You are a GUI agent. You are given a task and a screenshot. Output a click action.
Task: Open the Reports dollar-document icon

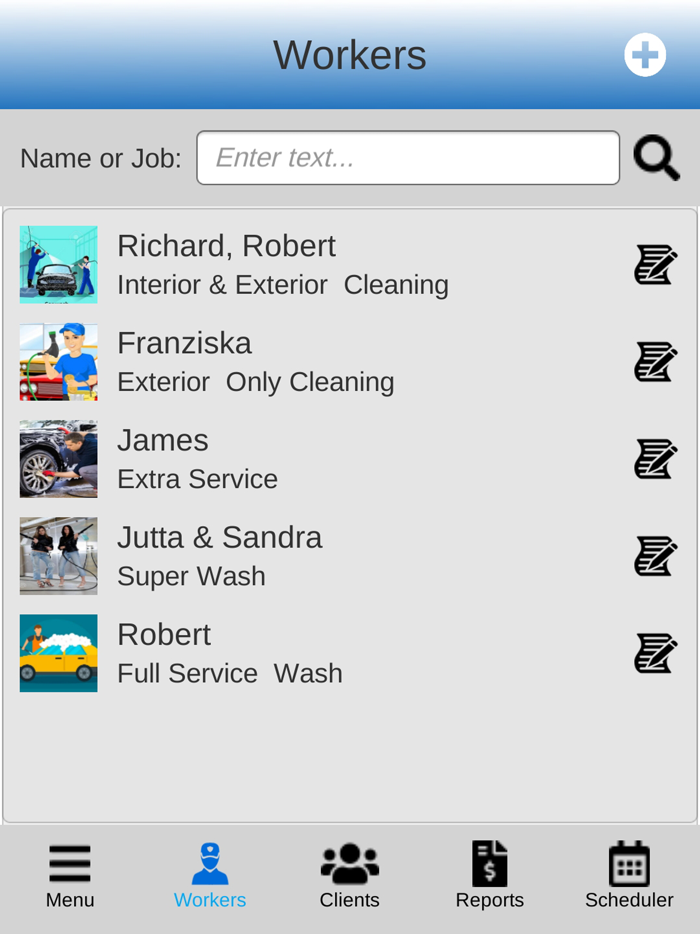coord(489,863)
